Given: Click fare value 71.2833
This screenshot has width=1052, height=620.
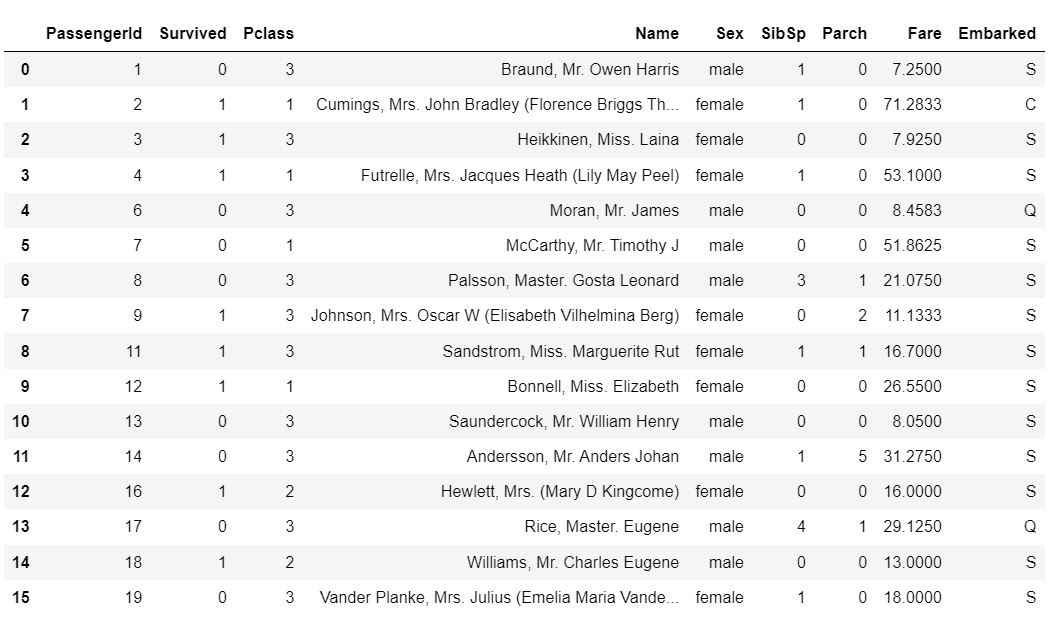Looking at the screenshot, I should coord(912,104).
